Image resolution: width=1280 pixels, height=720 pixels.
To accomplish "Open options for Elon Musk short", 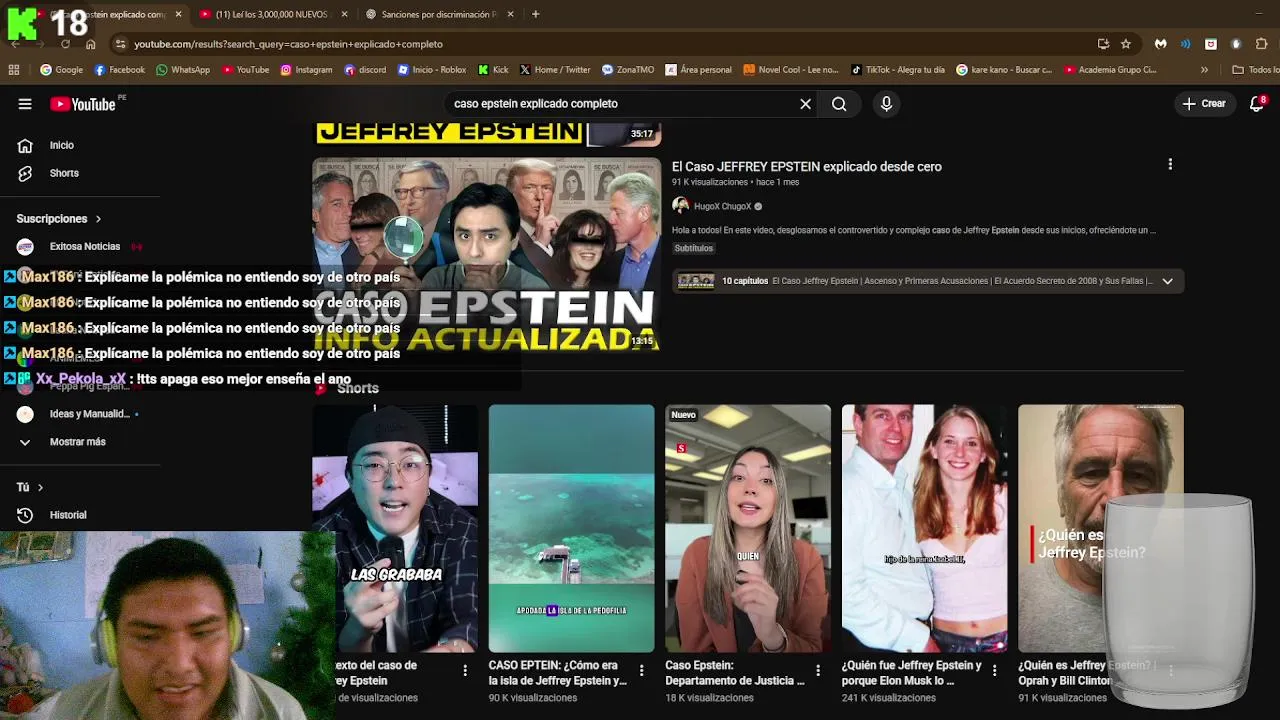I will [995, 671].
